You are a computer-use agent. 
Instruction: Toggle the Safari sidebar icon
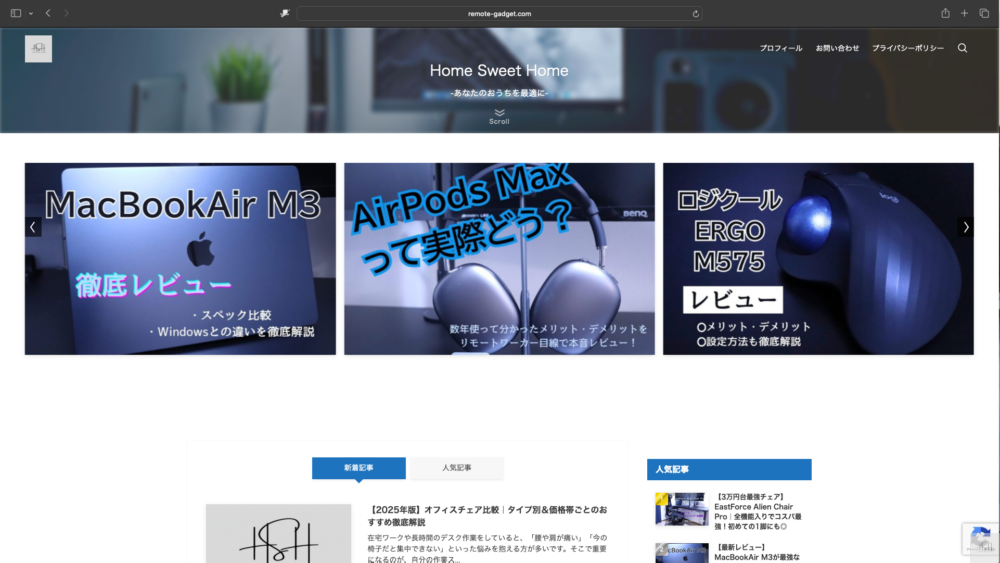[x=16, y=13]
